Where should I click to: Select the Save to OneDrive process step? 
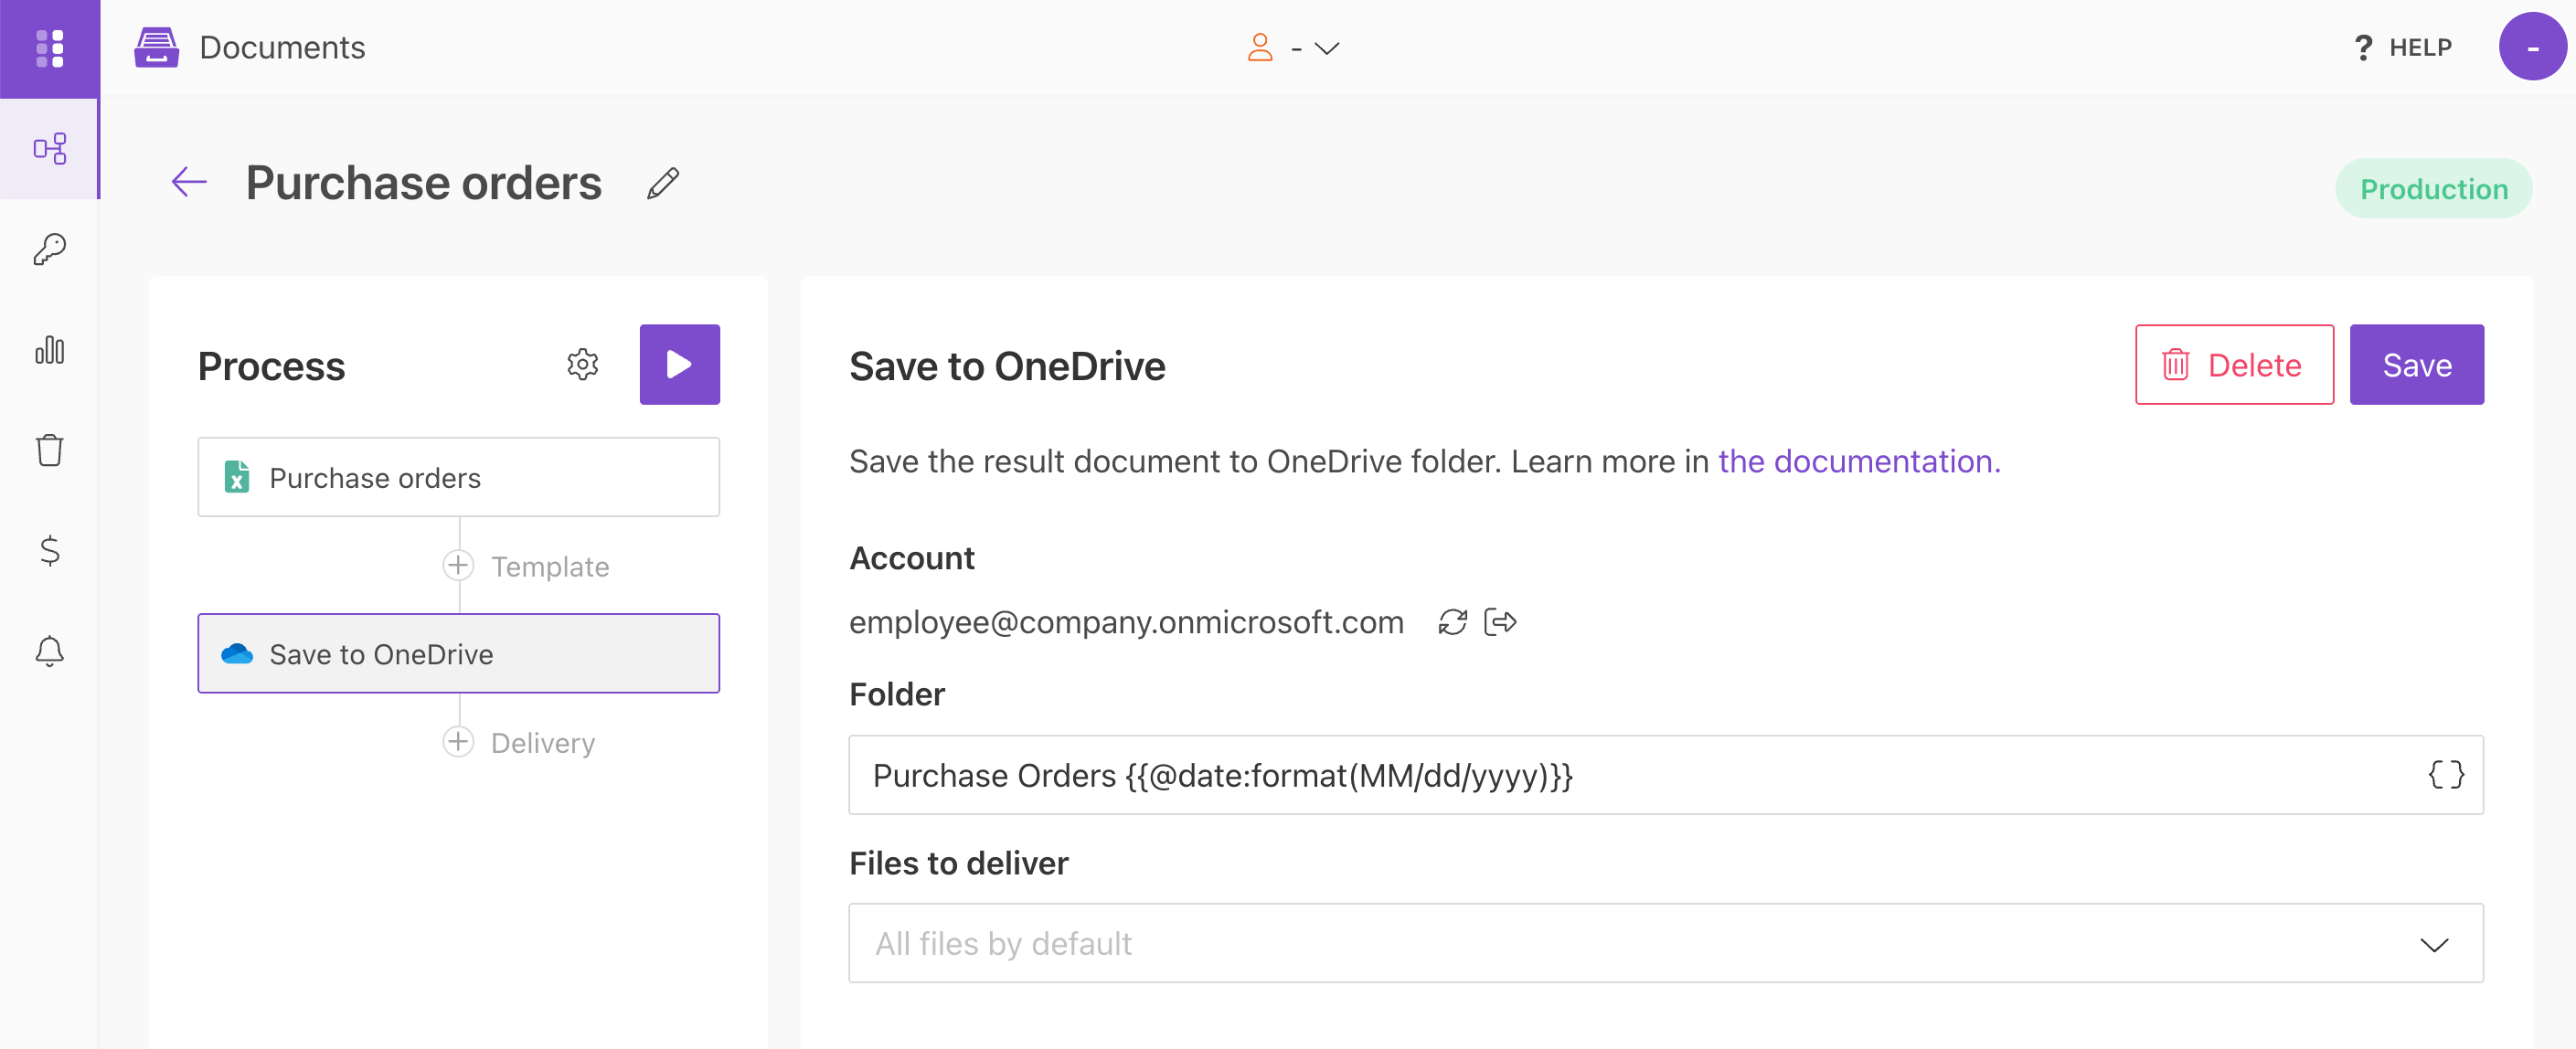459,653
